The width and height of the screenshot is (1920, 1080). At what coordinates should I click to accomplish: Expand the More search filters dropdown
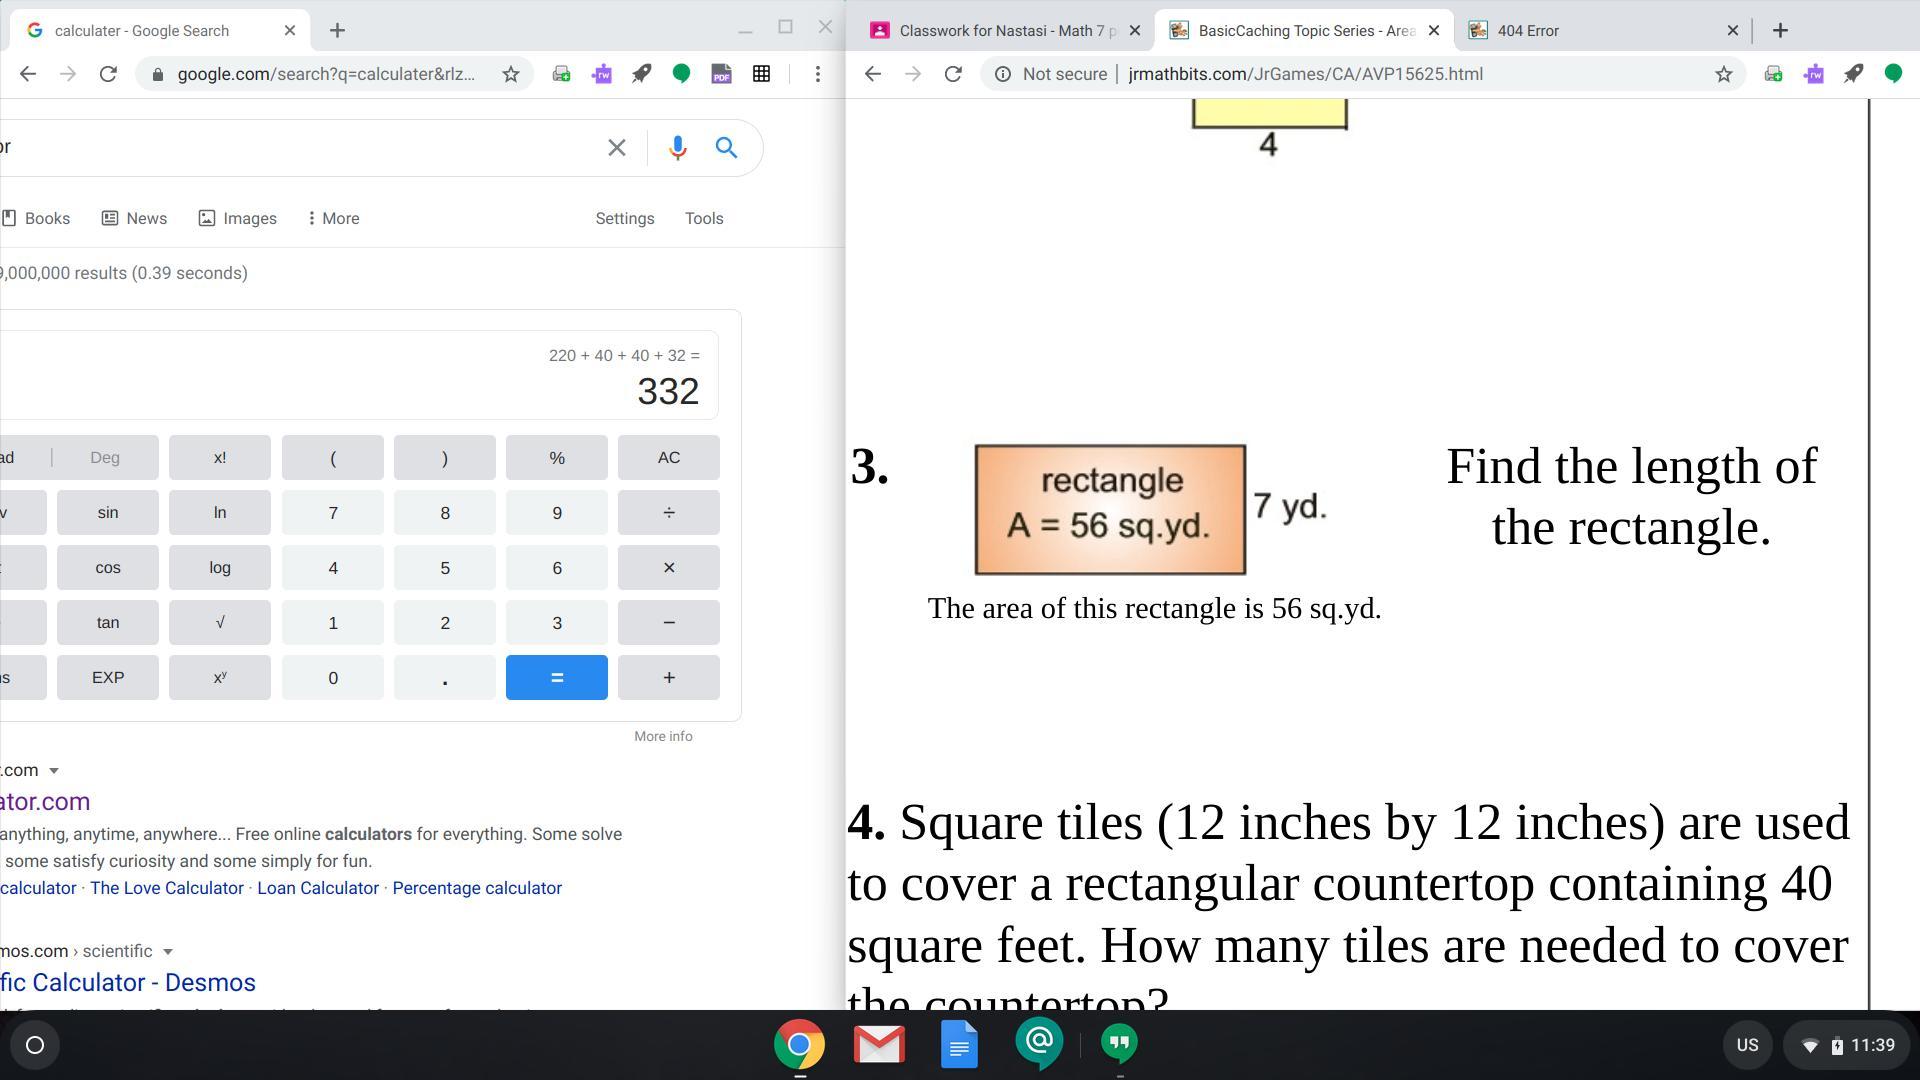click(334, 218)
